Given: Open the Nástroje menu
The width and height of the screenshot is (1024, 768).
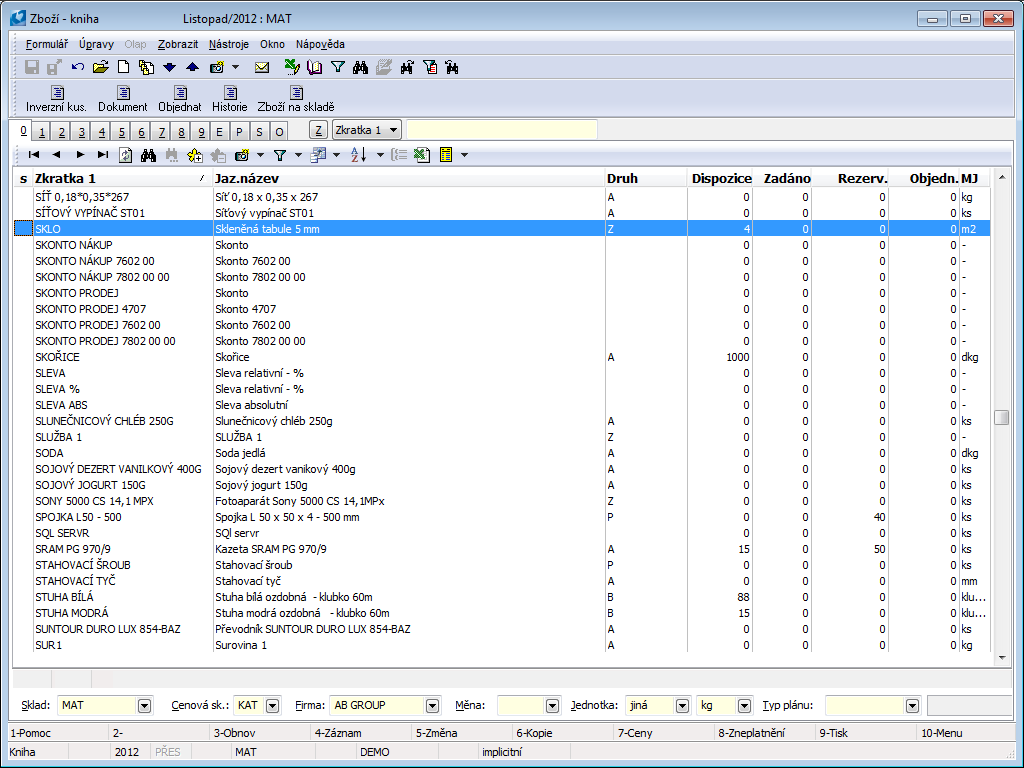Looking at the screenshot, I should (229, 44).
